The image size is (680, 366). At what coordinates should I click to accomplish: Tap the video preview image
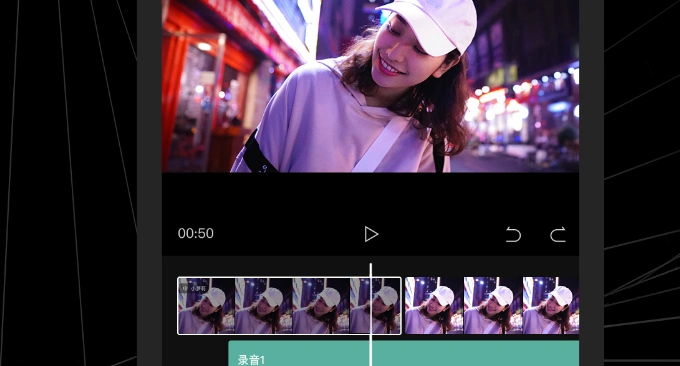click(370, 86)
